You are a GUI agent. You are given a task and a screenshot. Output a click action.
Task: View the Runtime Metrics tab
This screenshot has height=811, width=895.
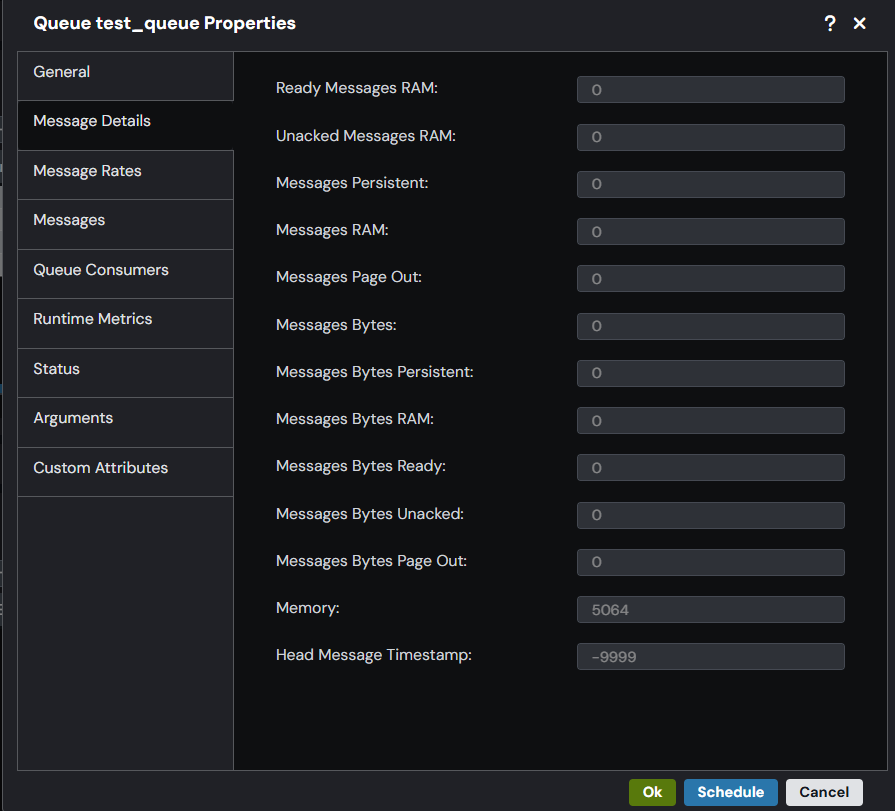[x=126, y=324]
